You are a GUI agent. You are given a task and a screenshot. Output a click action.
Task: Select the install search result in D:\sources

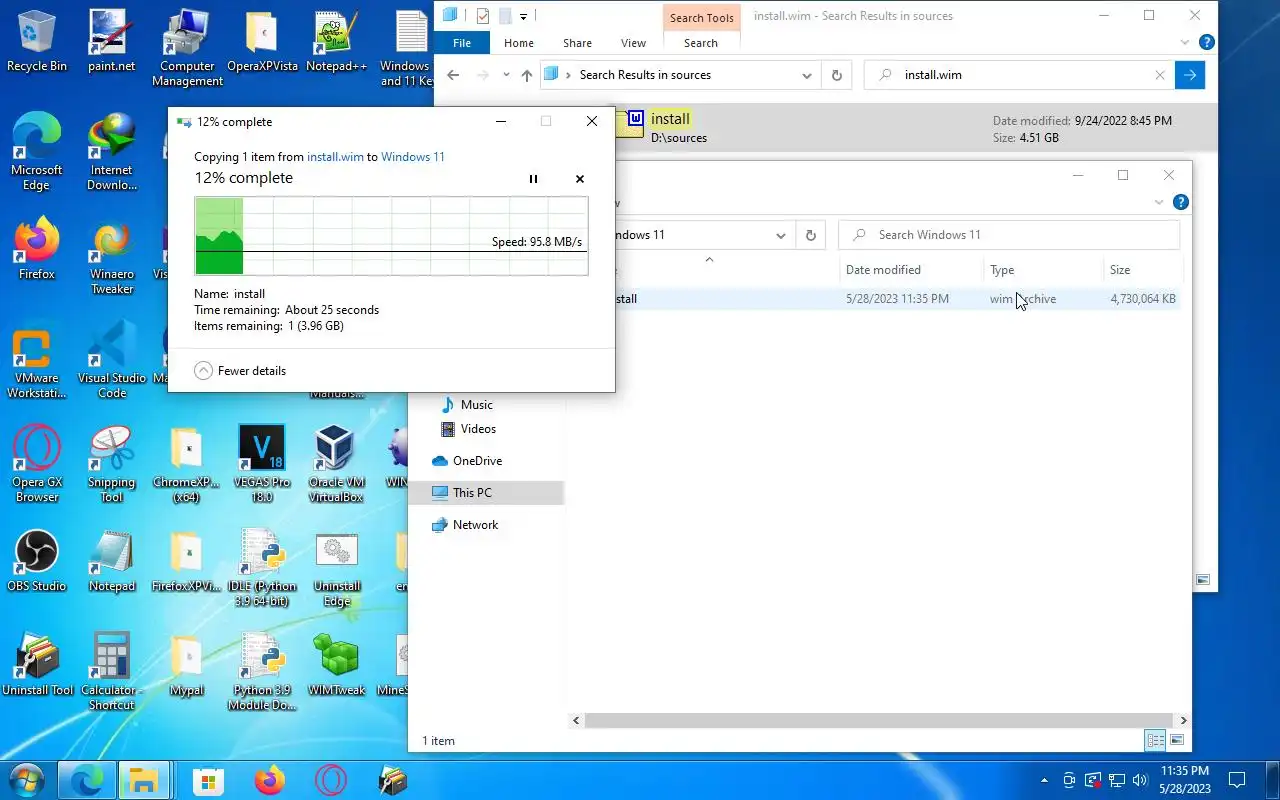coord(826,127)
